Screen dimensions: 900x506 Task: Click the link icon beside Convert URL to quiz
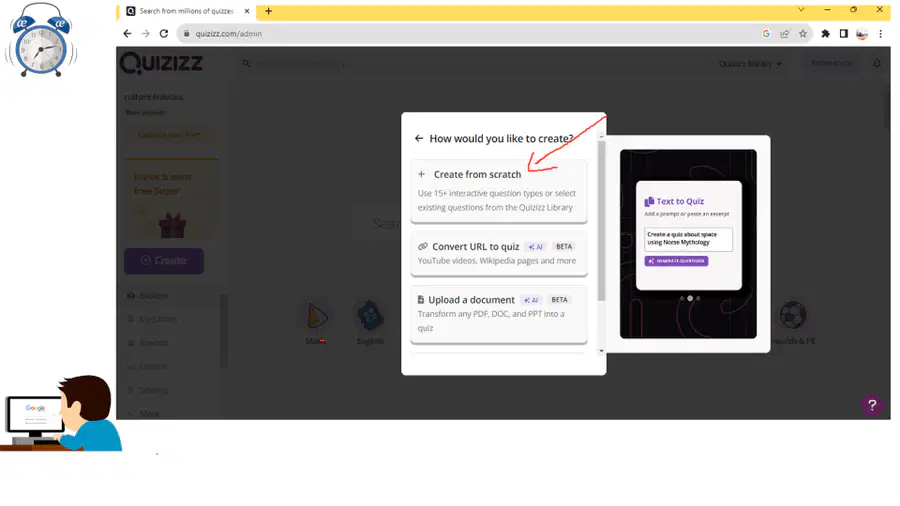point(422,246)
